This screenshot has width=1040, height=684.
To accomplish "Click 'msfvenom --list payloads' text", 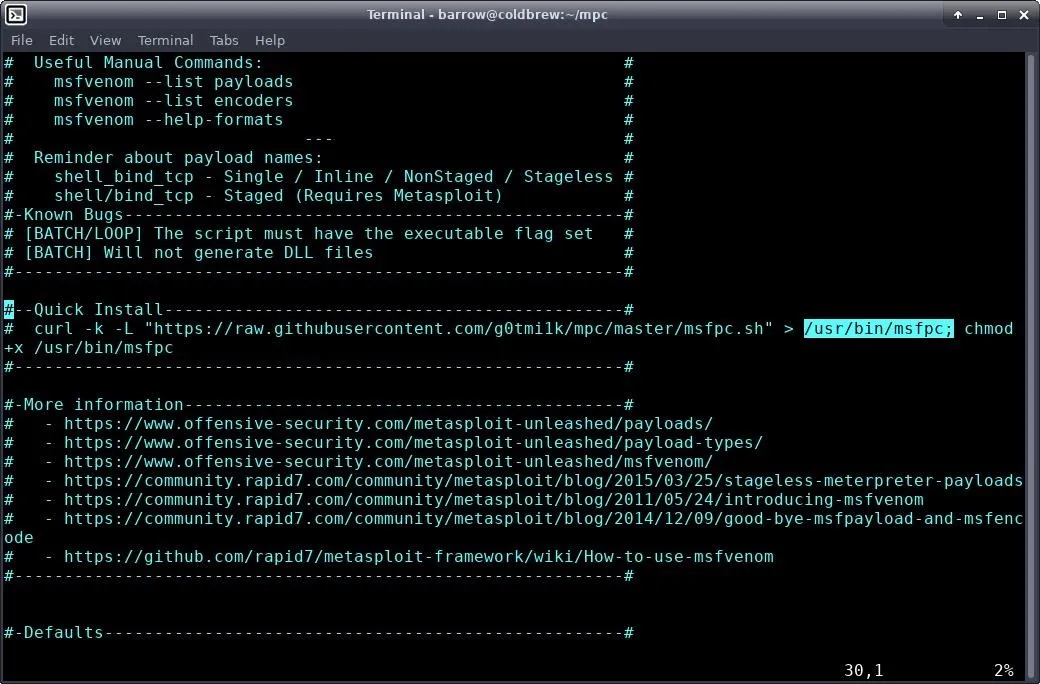I will click(x=173, y=82).
